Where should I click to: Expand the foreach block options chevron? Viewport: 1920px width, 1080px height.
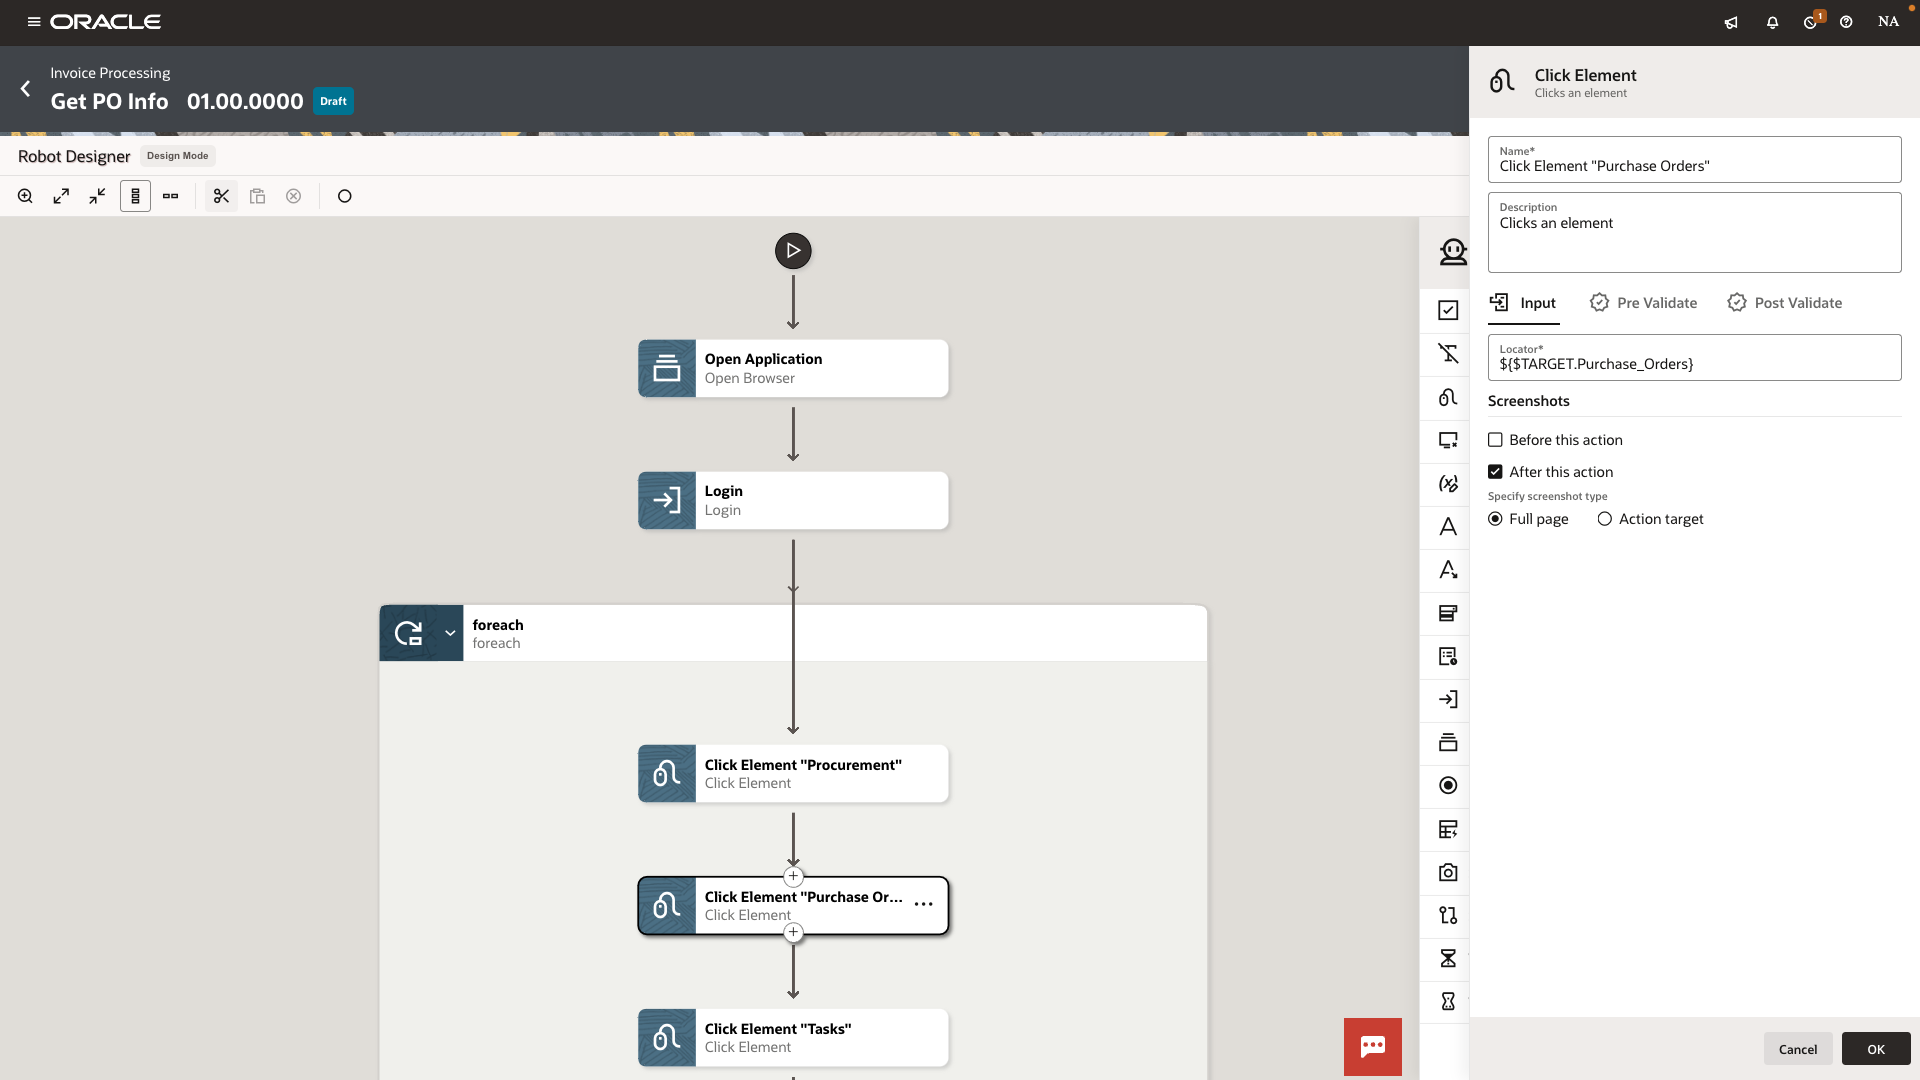click(x=450, y=633)
